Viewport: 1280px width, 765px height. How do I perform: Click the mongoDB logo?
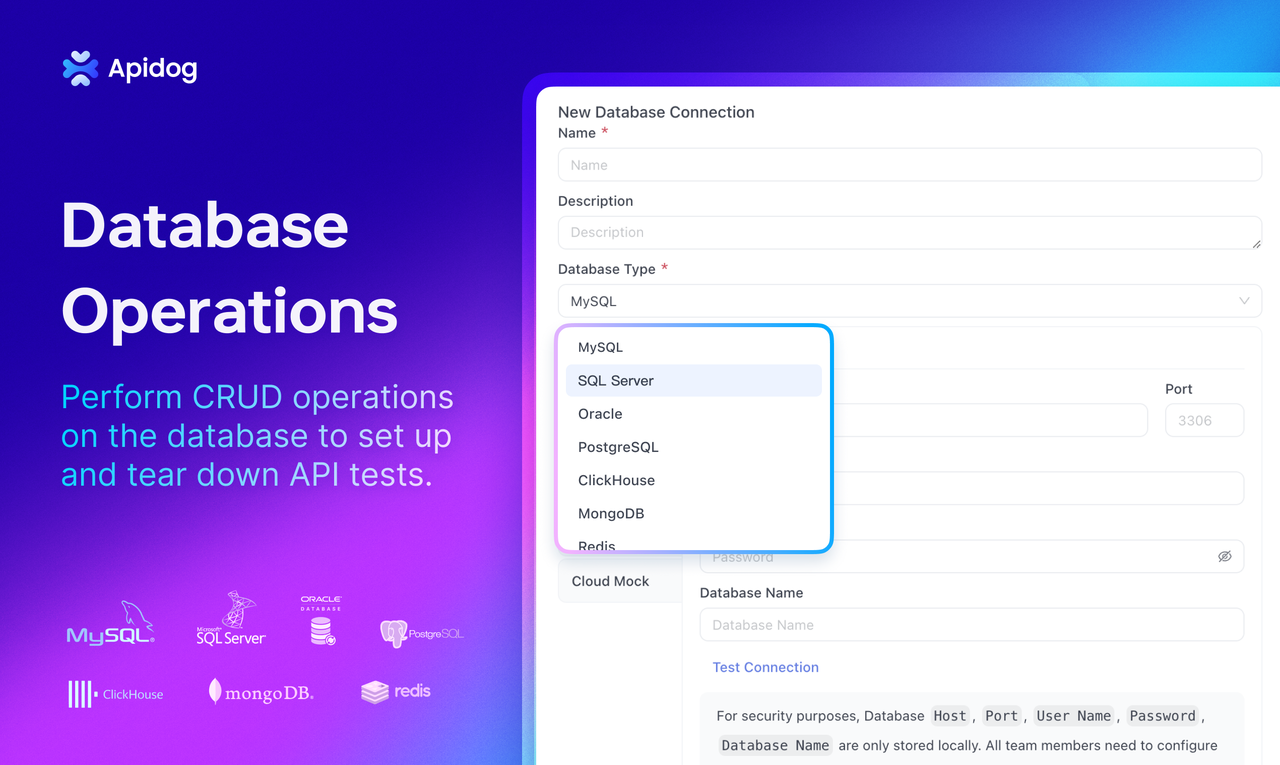coord(261,692)
